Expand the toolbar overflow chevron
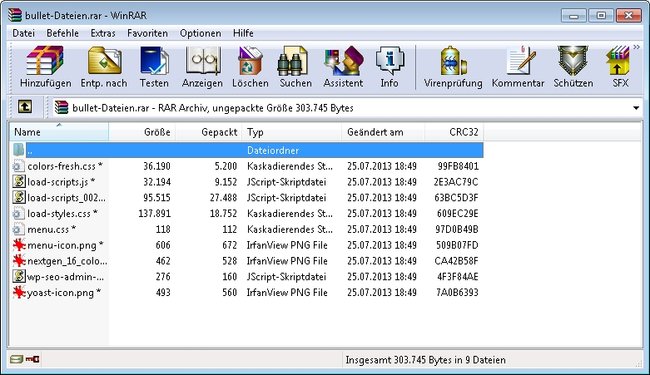This screenshot has height=375, width=650. click(x=636, y=48)
